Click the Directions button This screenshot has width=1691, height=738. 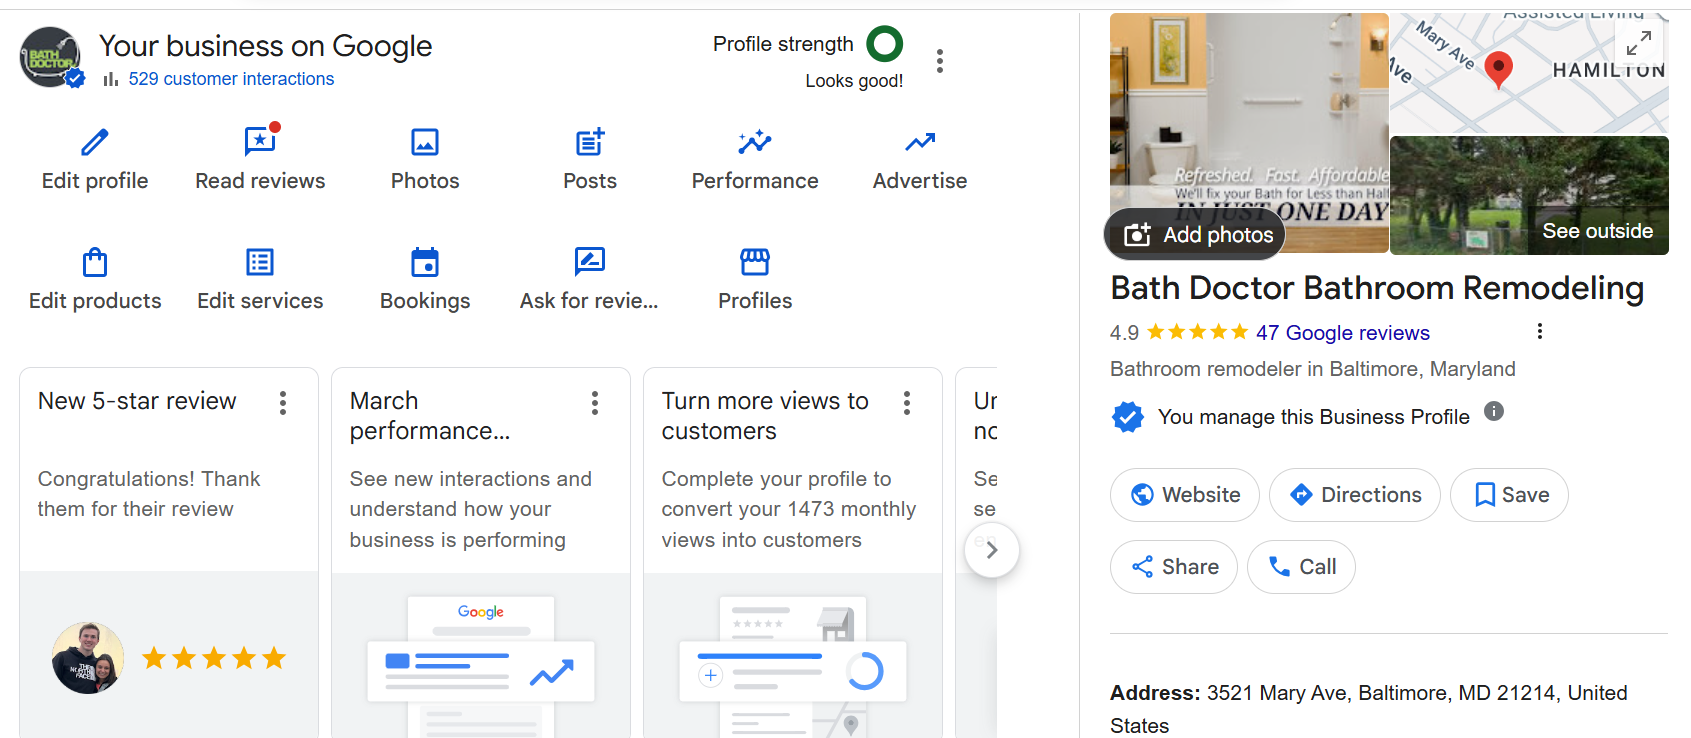point(1355,495)
